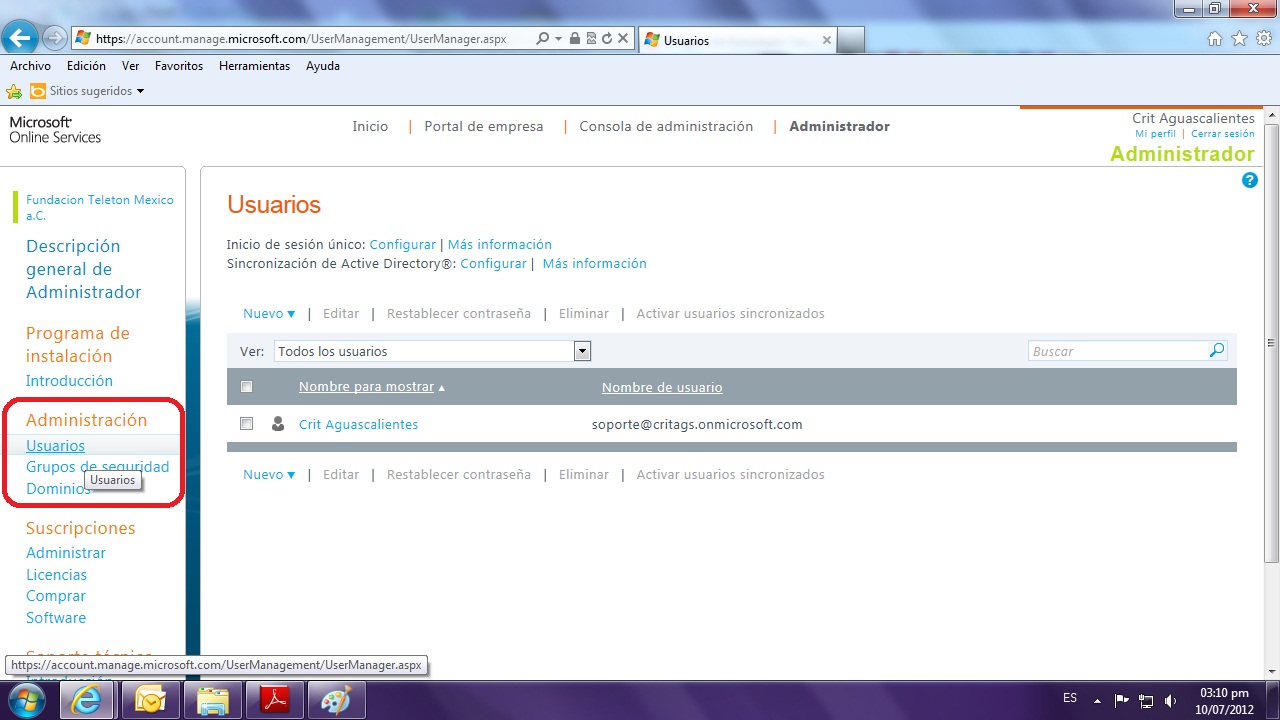Open the Licencias sidebar link
1280x720 pixels.
(x=56, y=575)
